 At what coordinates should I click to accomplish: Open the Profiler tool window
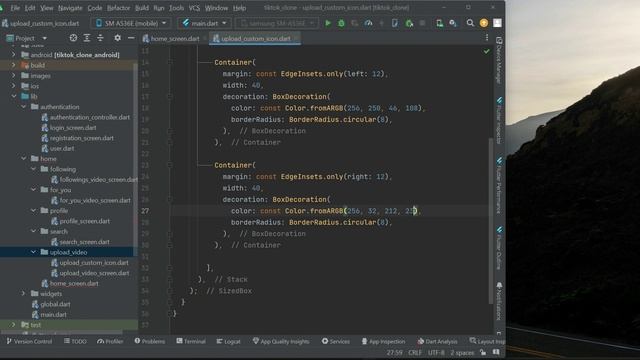110,341
